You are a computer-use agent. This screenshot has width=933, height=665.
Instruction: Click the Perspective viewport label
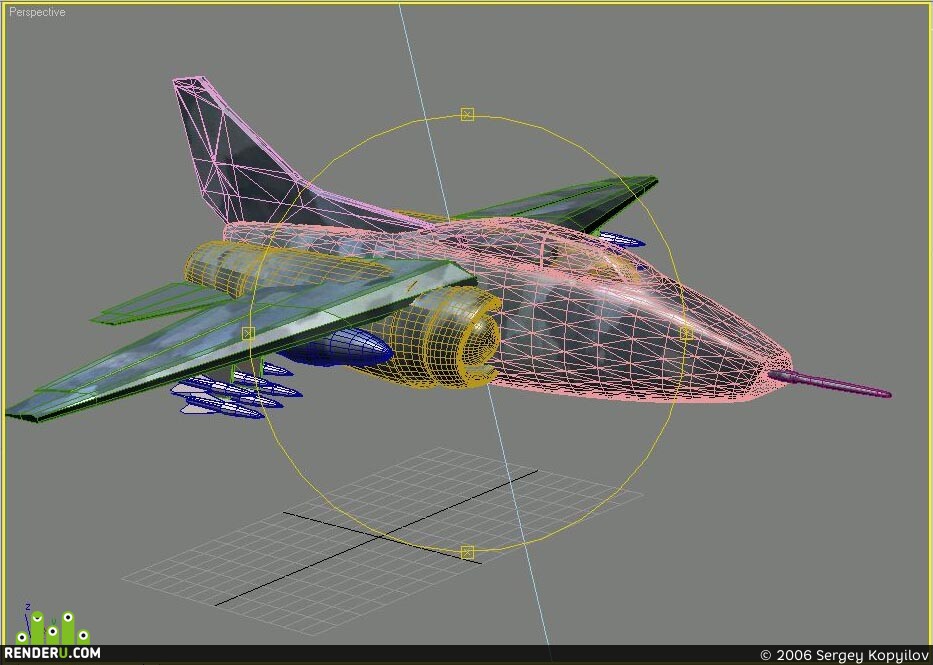37,12
